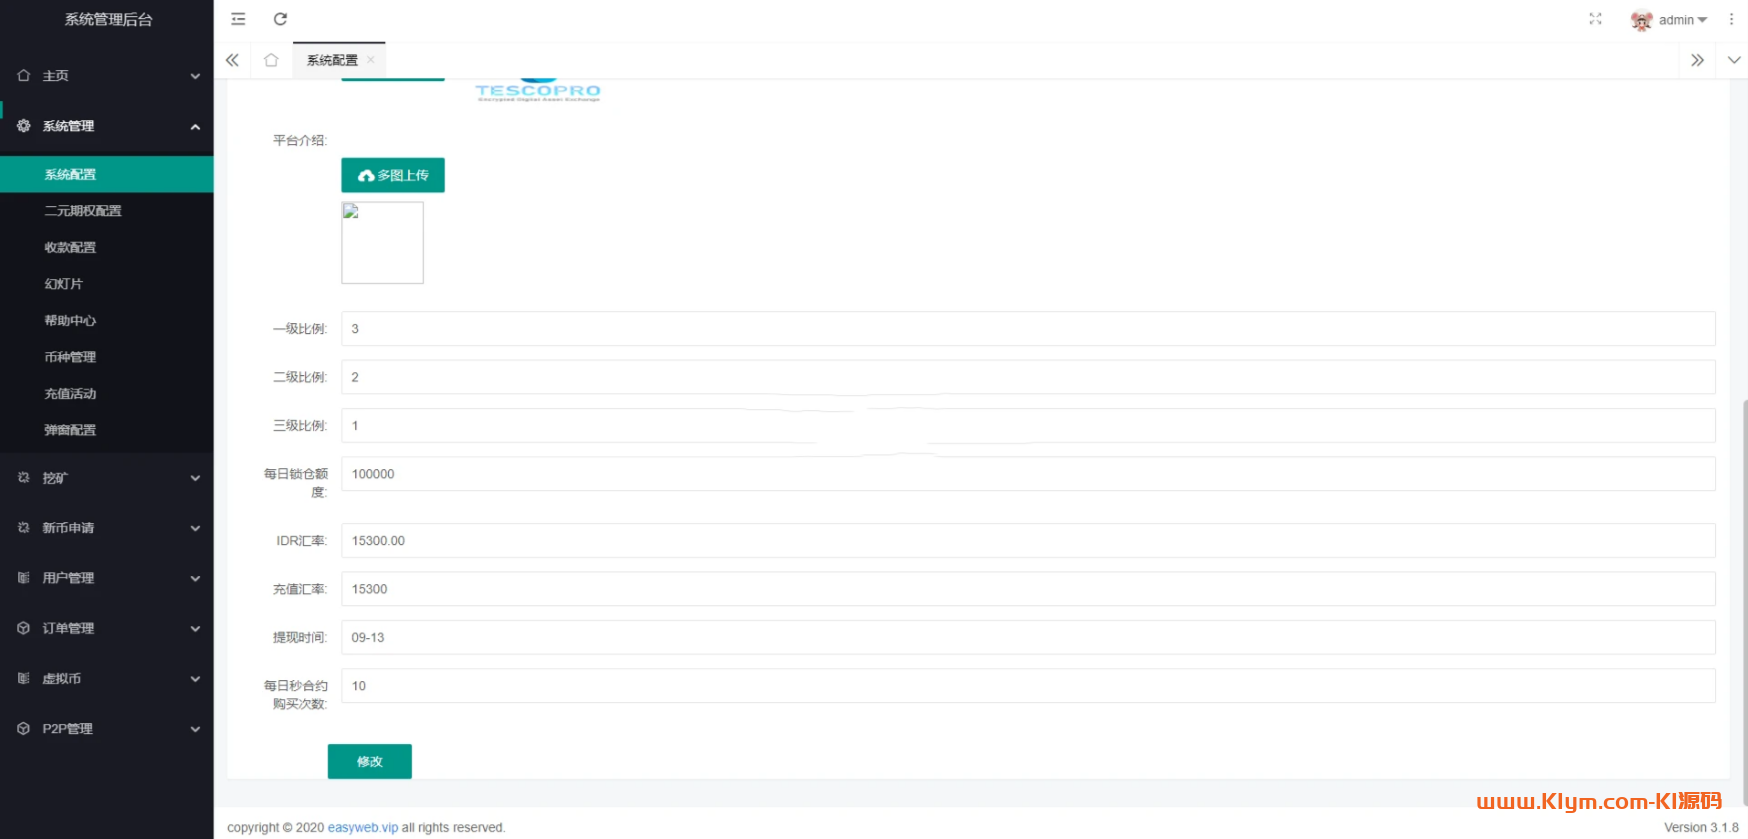
Task: Expand the 挖矿 menu chevron
Action: pyautogui.click(x=195, y=478)
